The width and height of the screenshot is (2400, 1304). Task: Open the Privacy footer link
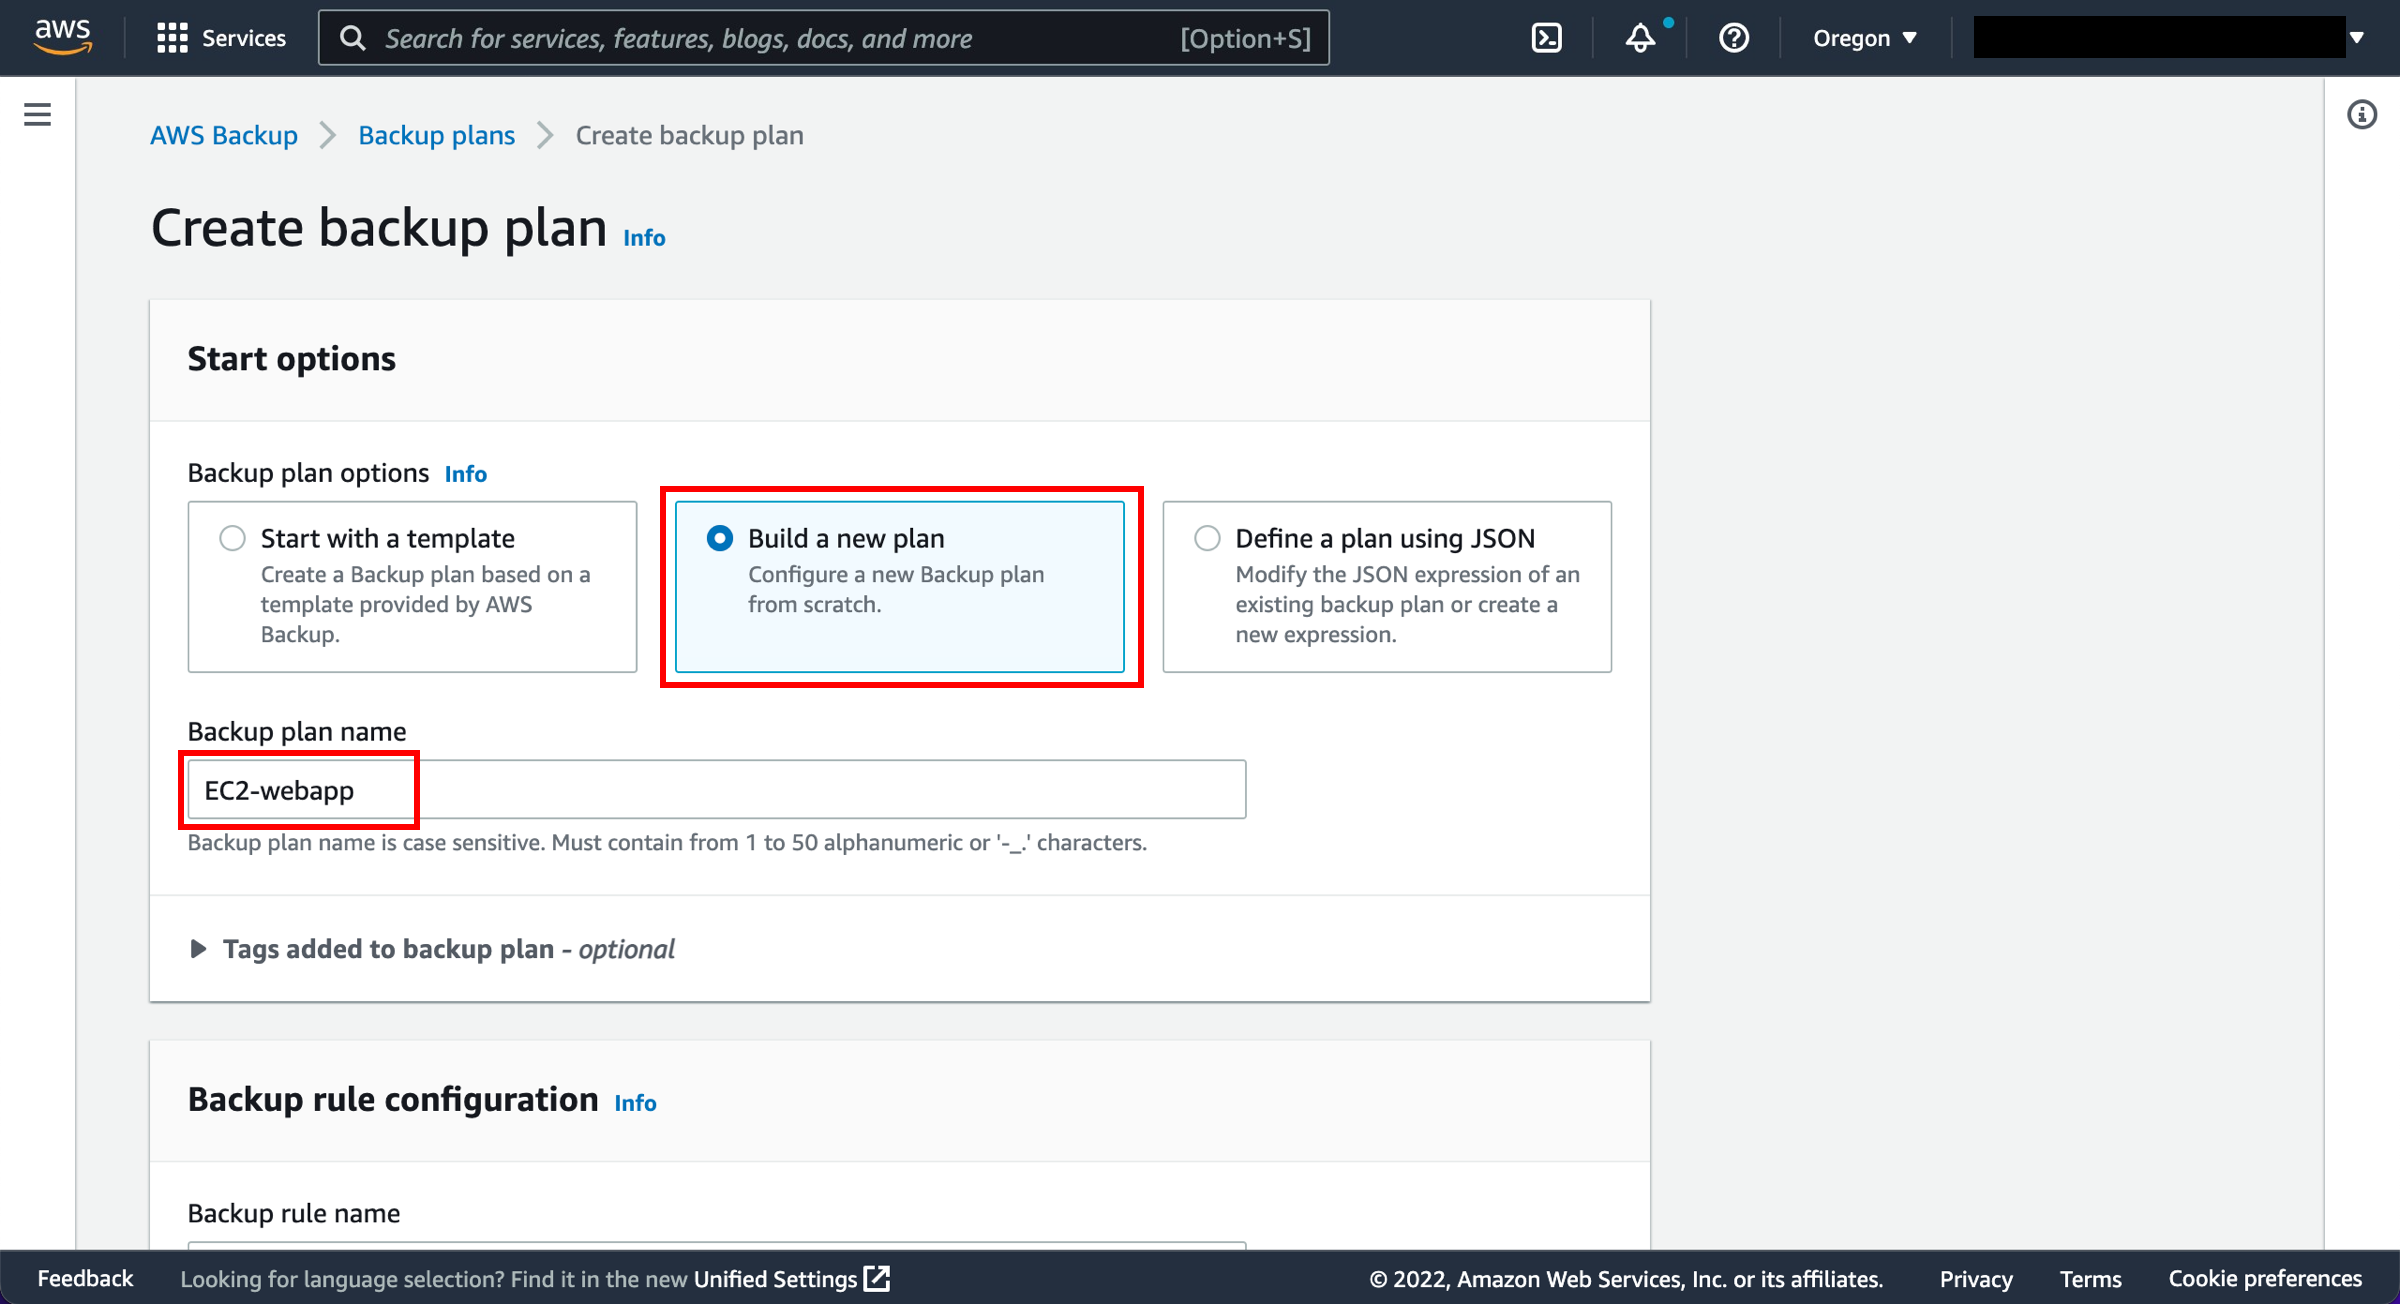tap(1976, 1278)
